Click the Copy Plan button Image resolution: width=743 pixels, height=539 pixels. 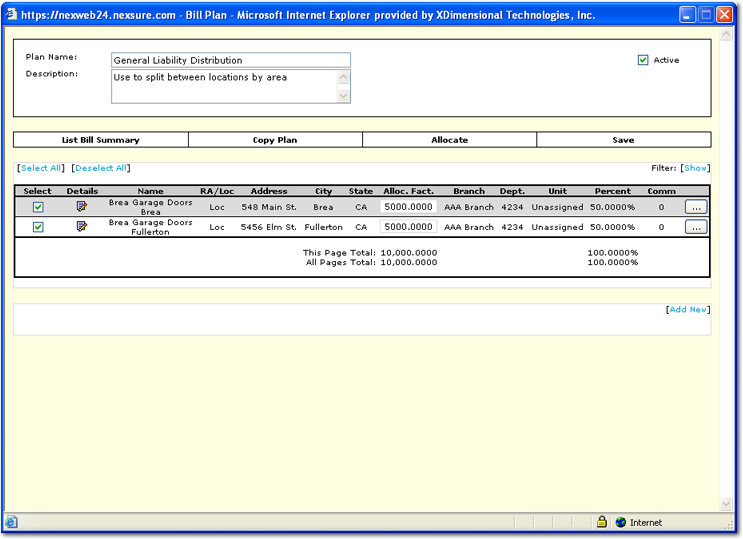coord(275,140)
